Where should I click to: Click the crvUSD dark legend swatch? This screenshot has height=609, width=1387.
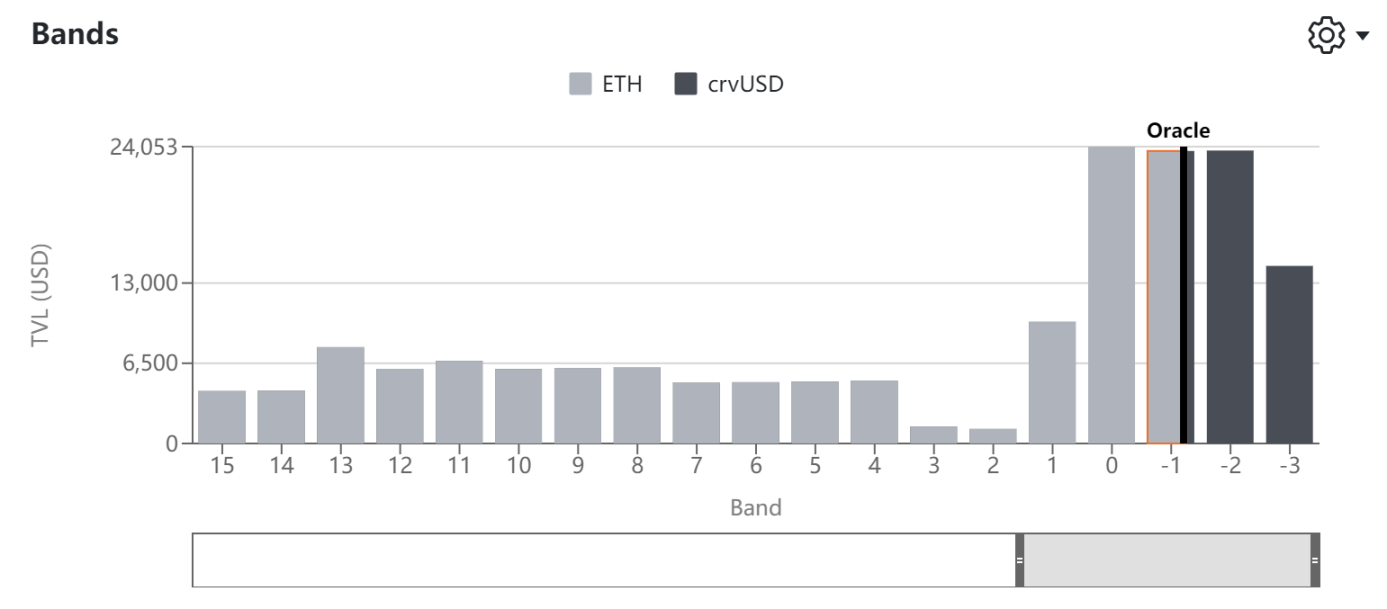pyautogui.click(x=686, y=84)
